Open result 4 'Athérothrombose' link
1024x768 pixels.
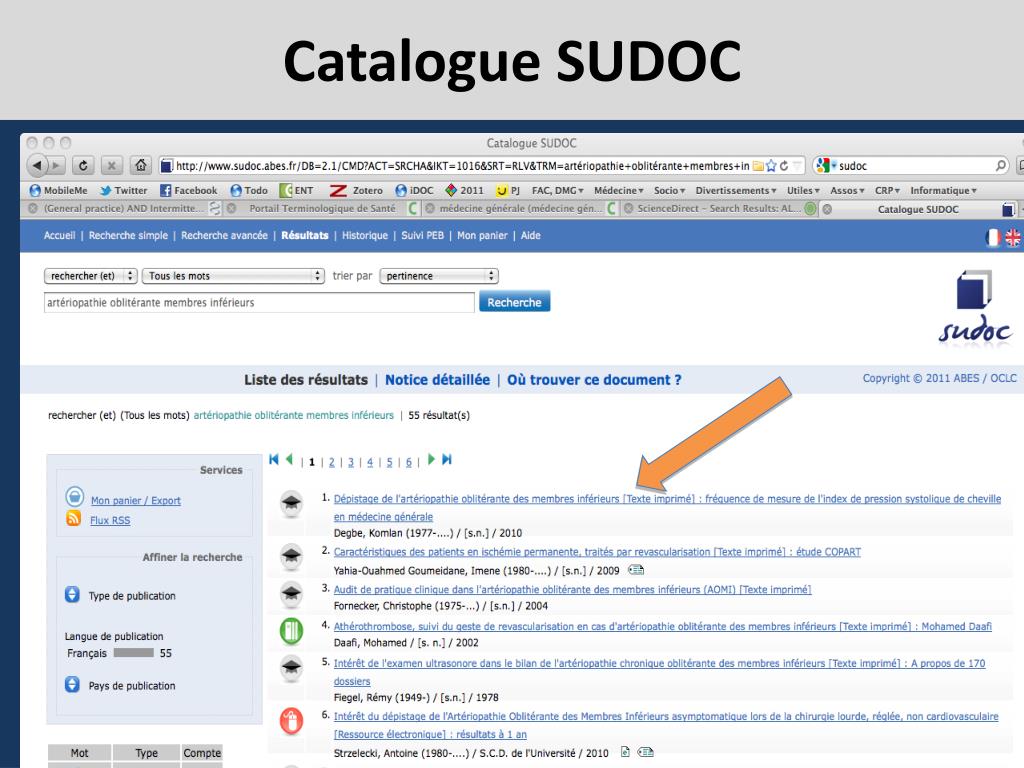(x=662, y=626)
